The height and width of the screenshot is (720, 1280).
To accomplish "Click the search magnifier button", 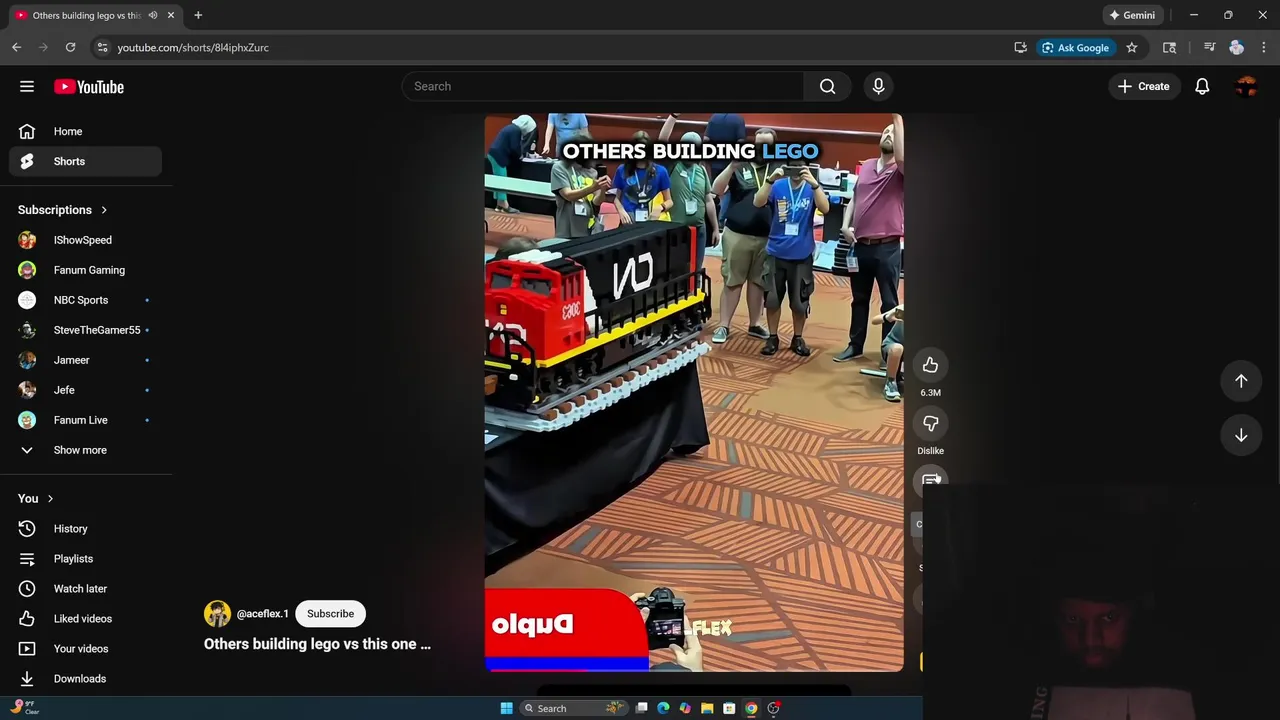I will pyautogui.click(x=828, y=86).
